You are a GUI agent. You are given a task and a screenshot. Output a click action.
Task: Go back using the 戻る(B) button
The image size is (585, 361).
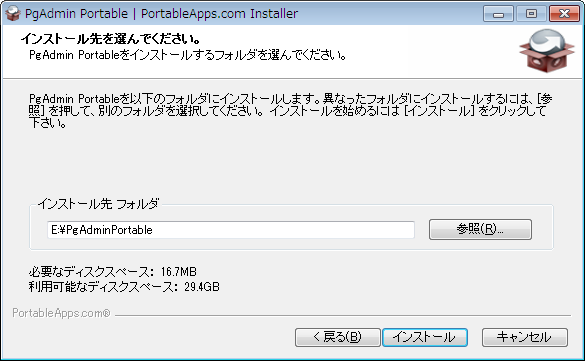point(338,337)
